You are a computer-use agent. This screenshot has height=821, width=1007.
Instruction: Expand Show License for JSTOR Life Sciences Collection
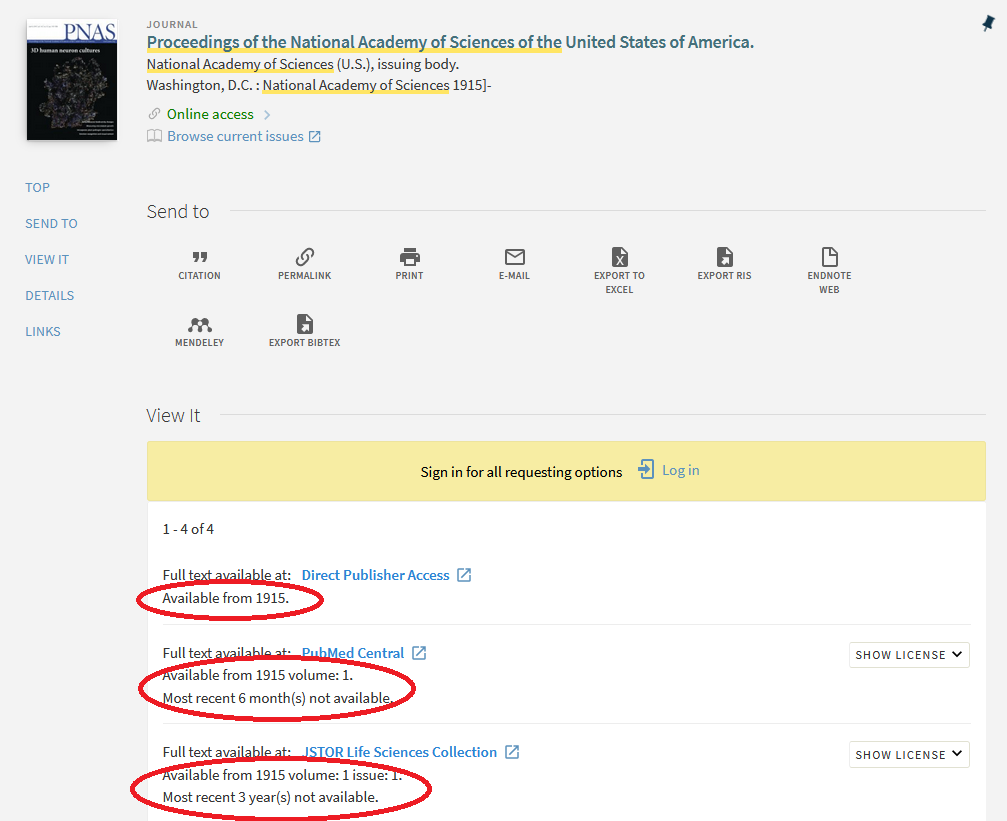click(909, 754)
